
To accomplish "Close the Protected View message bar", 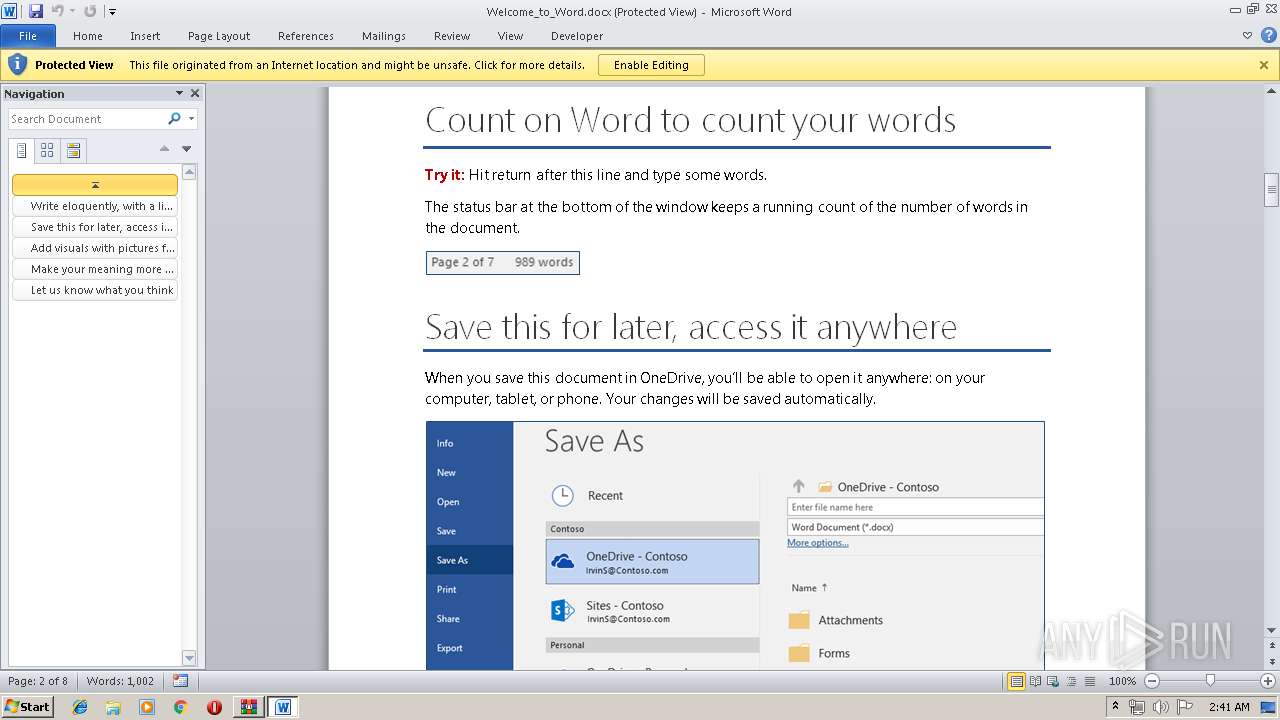I will [x=1264, y=65].
